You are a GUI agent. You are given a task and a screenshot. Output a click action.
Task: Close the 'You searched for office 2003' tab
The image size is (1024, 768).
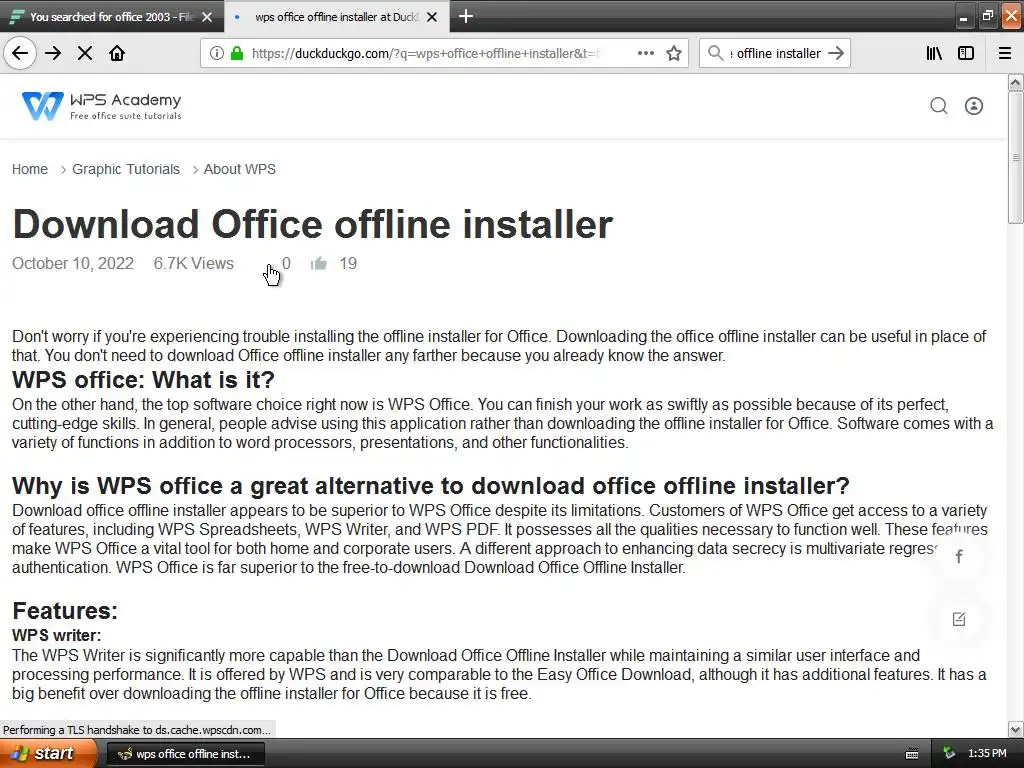[207, 17]
